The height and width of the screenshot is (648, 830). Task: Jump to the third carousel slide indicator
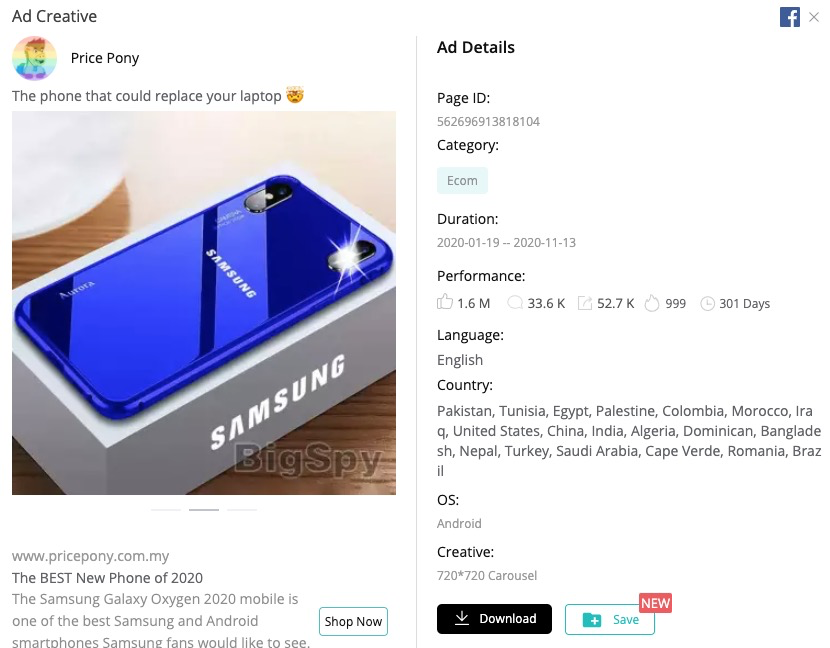242,510
